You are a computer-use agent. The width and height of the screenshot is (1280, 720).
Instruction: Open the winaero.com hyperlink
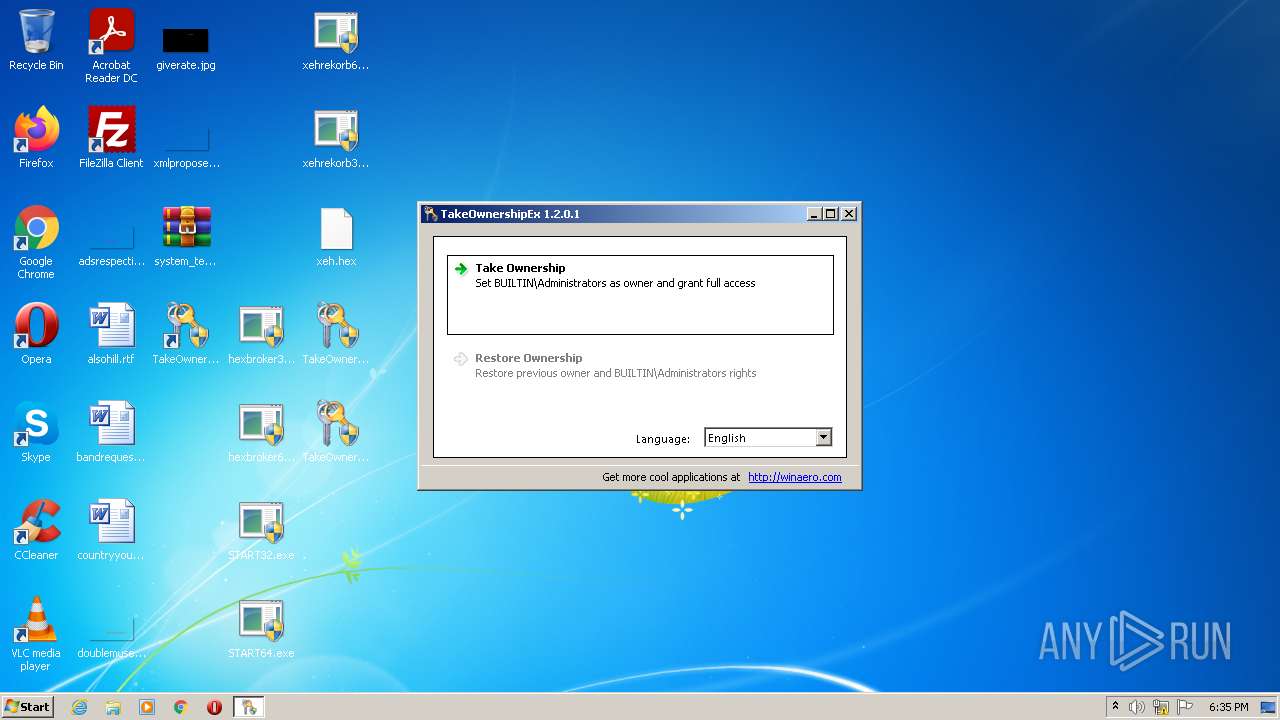[795, 477]
